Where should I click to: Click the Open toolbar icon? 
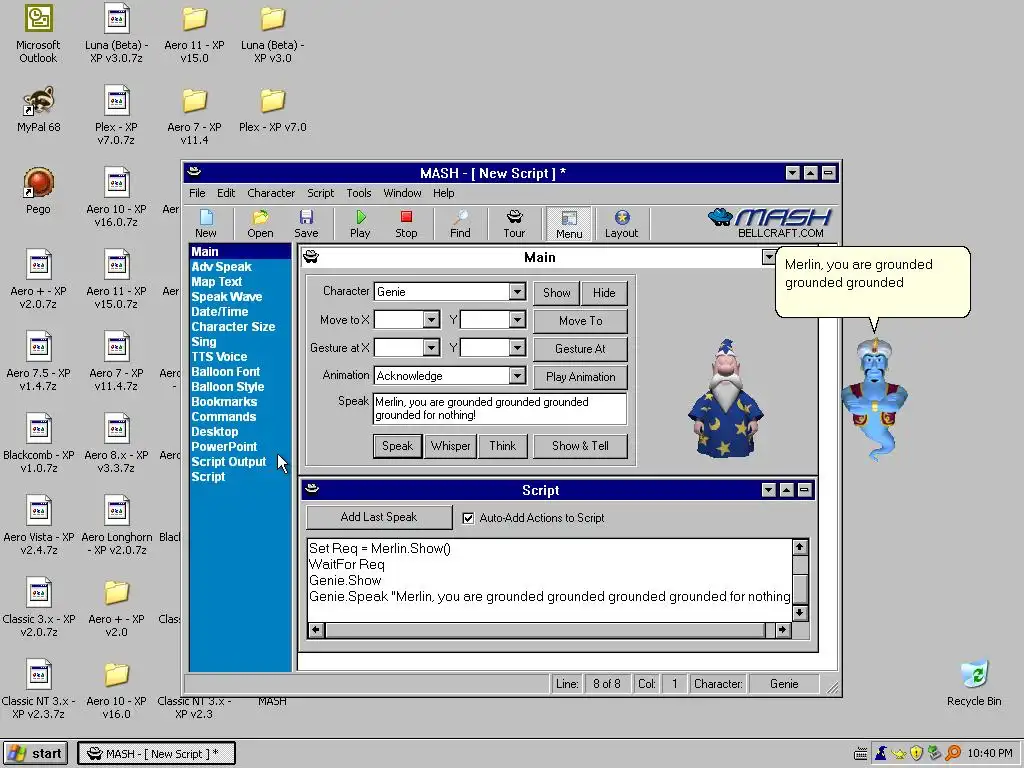[260, 223]
